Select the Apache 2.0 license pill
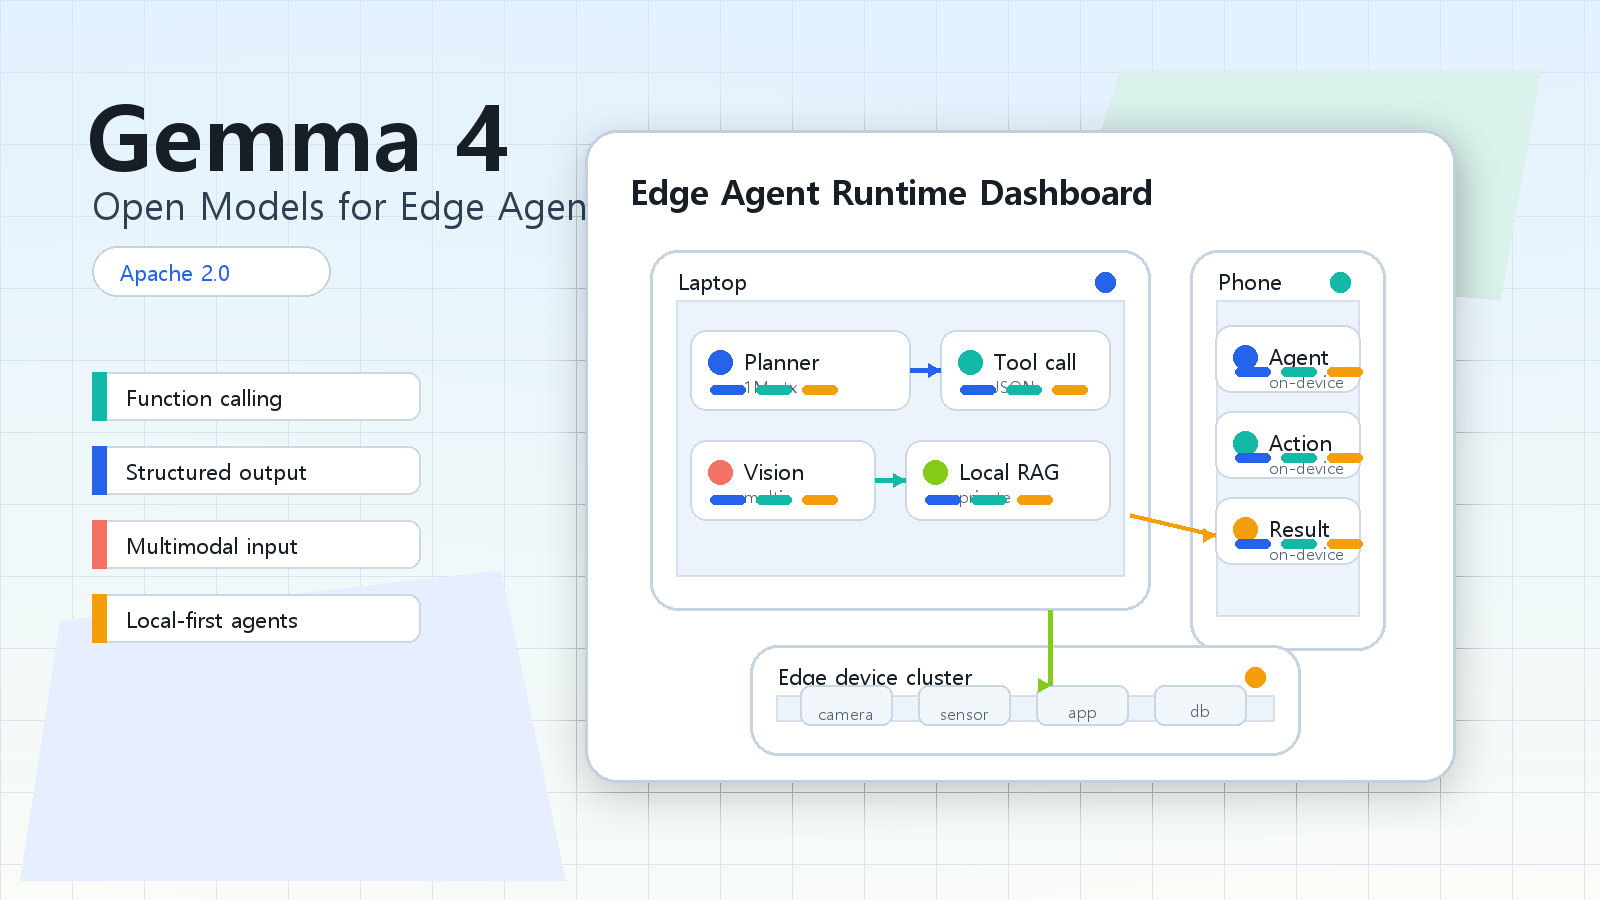The height and width of the screenshot is (900, 1600). 211,272
